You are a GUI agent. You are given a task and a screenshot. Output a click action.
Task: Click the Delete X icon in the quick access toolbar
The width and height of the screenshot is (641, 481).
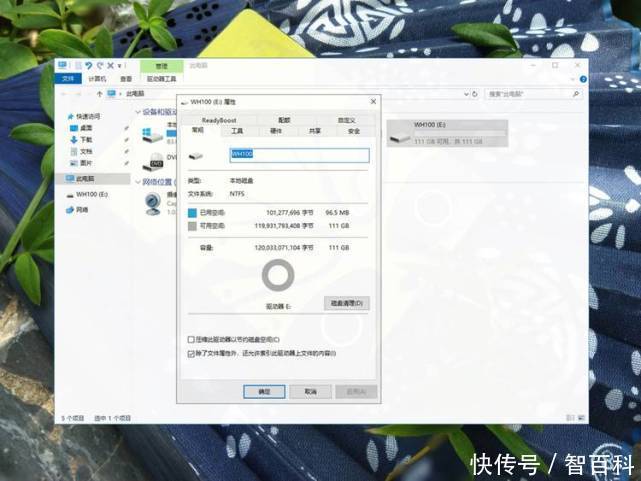coord(110,65)
